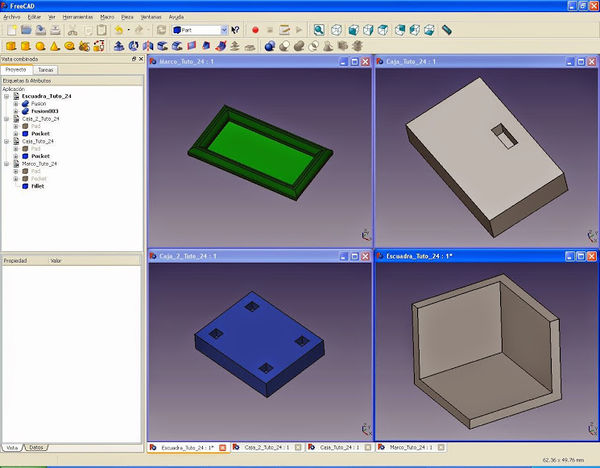Screen dimensions: 600x468
Task: Select the Fusion003 object in the tree
Action: pos(46,111)
